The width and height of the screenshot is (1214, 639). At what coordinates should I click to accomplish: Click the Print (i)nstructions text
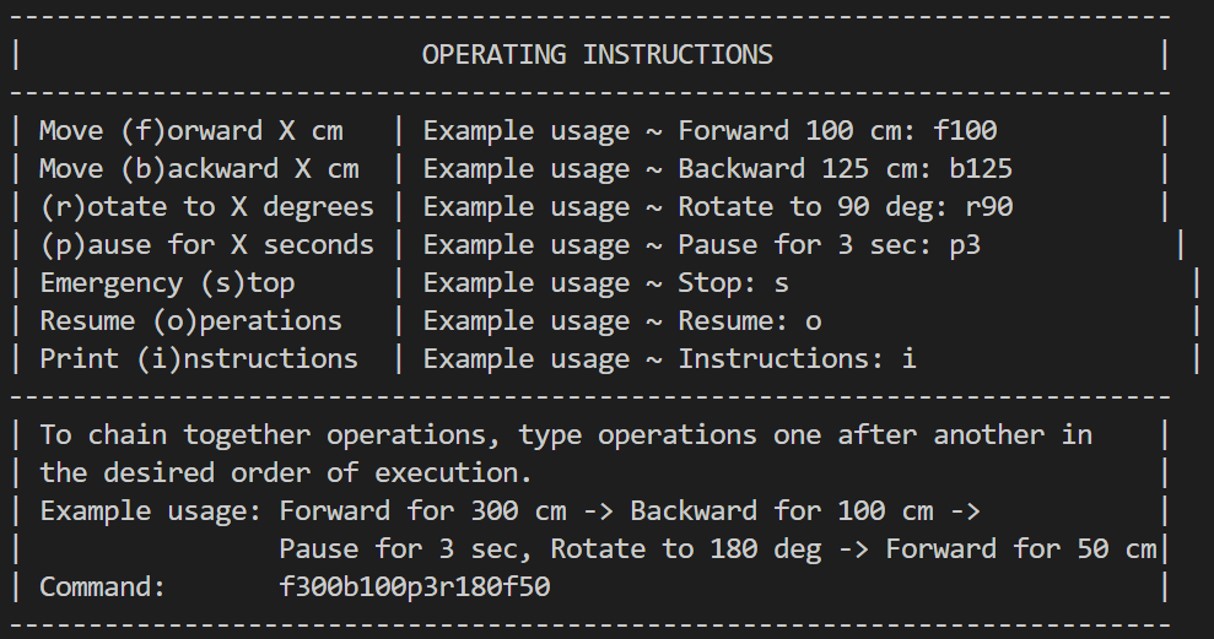[x=198, y=359]
